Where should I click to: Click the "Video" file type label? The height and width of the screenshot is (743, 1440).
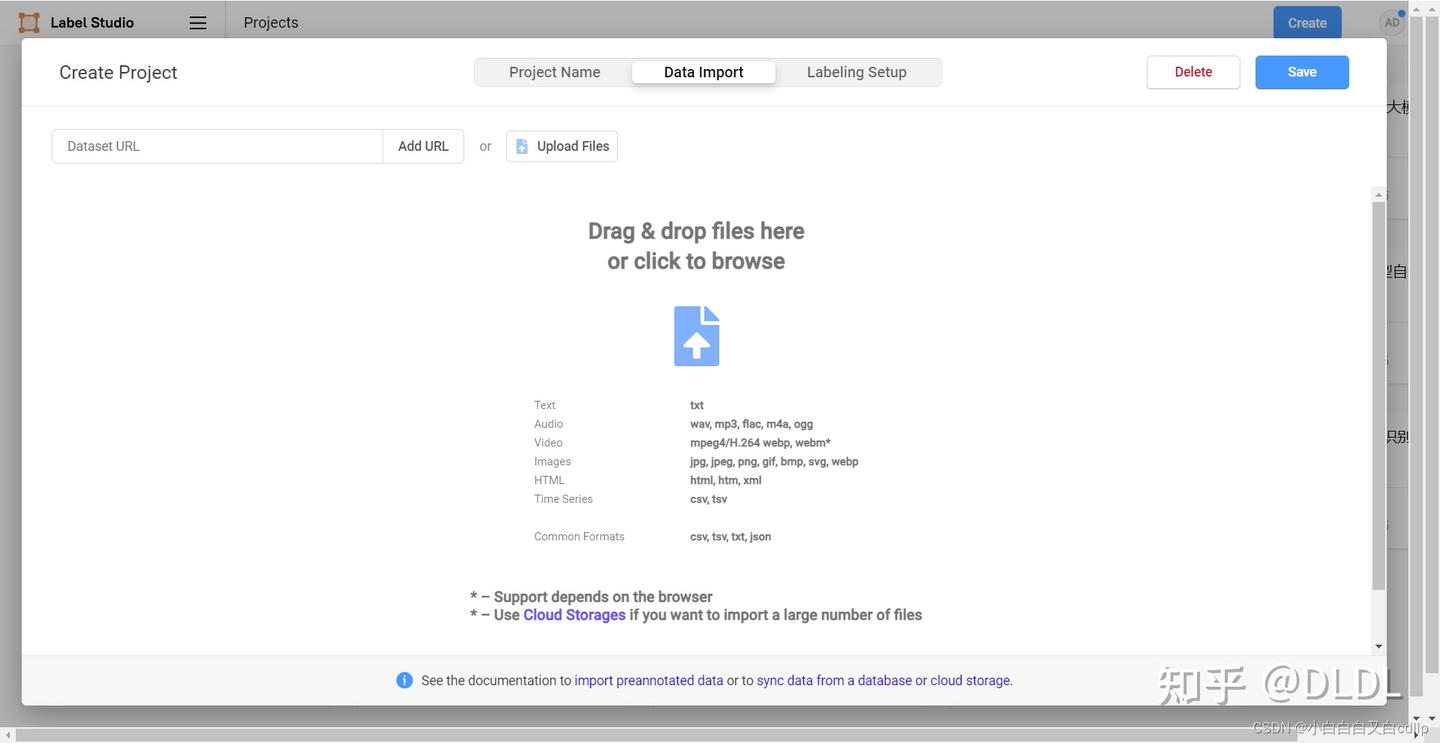pyautogui.click(x=548, y=443)
